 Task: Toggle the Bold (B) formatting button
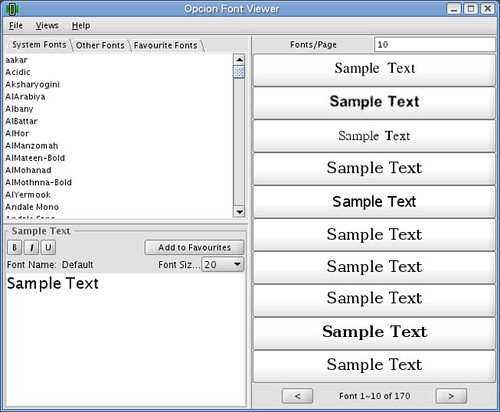tap(14, 247)
